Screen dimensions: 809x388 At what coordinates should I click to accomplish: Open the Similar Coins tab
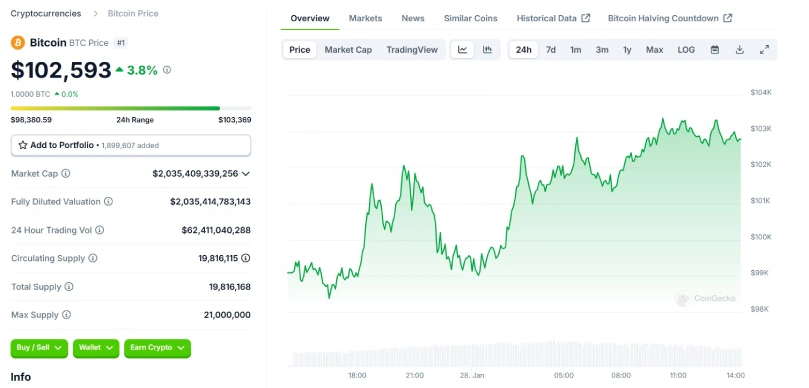click(x=471, y=18)
